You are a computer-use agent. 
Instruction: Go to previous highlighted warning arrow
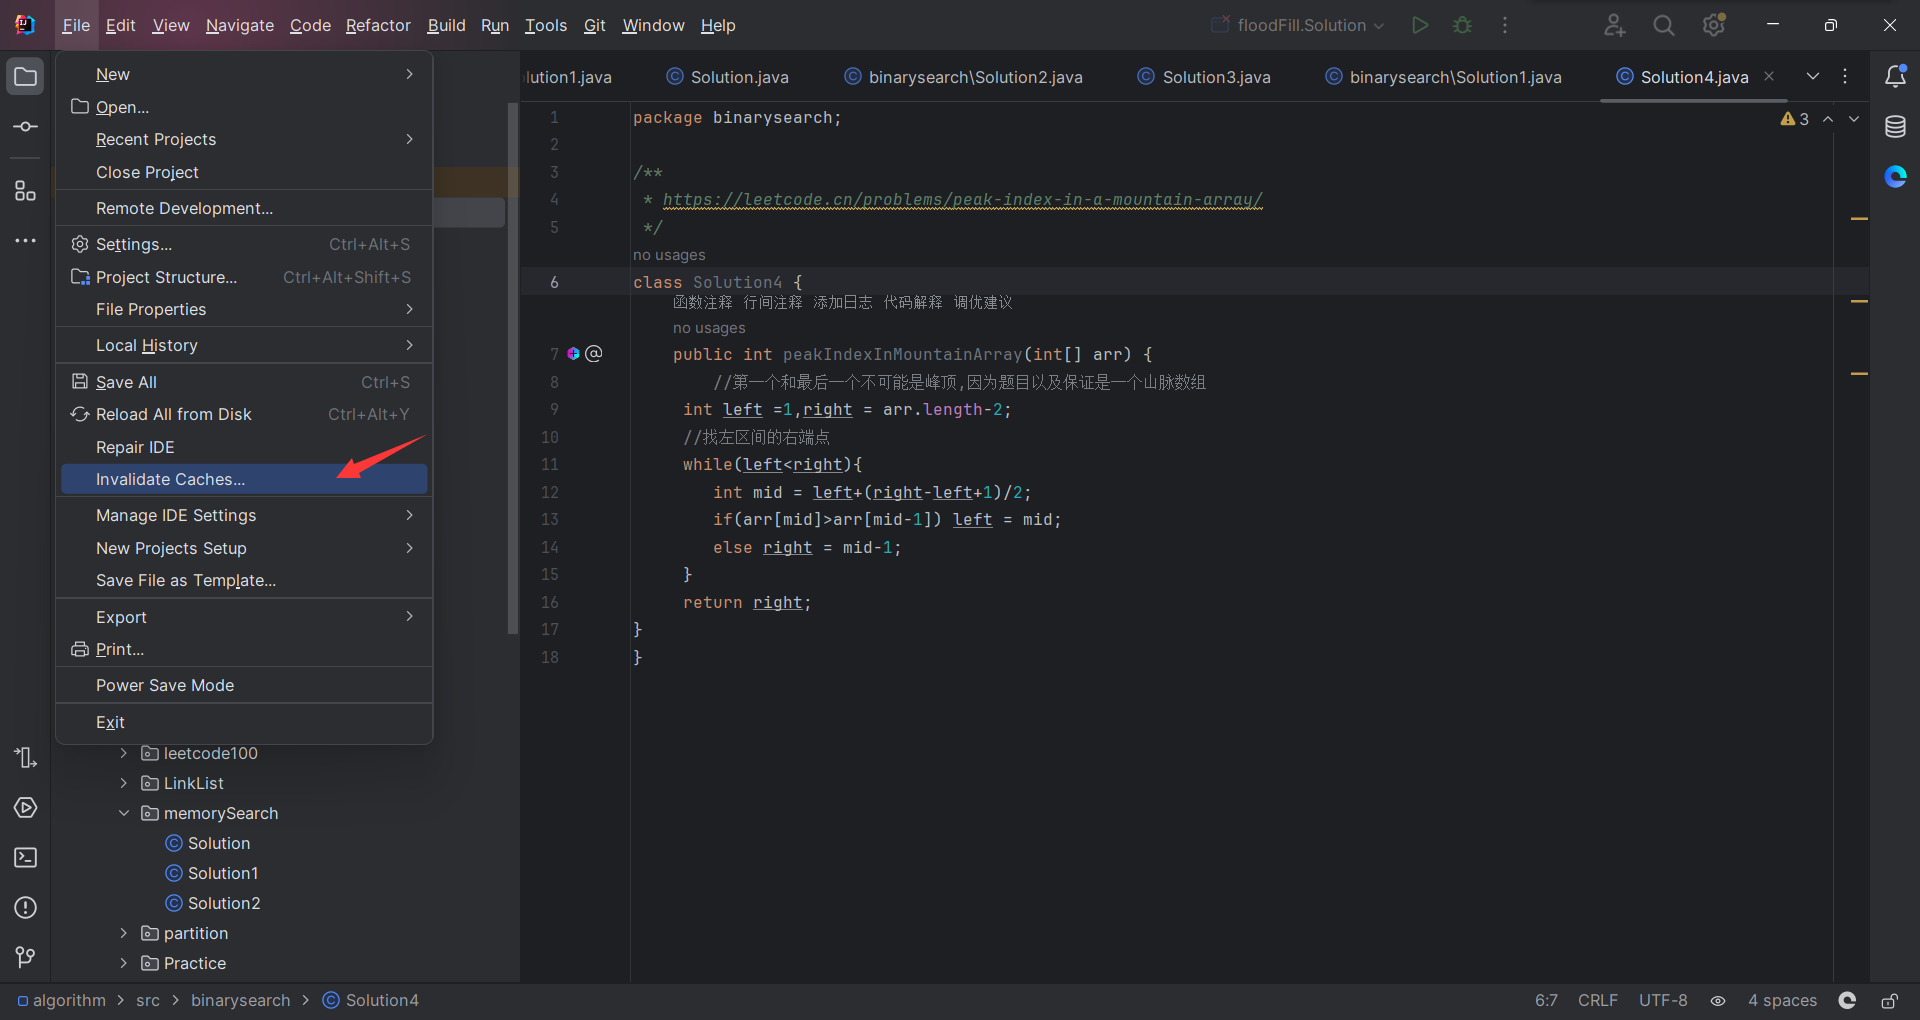click(x=1828, y=119)
